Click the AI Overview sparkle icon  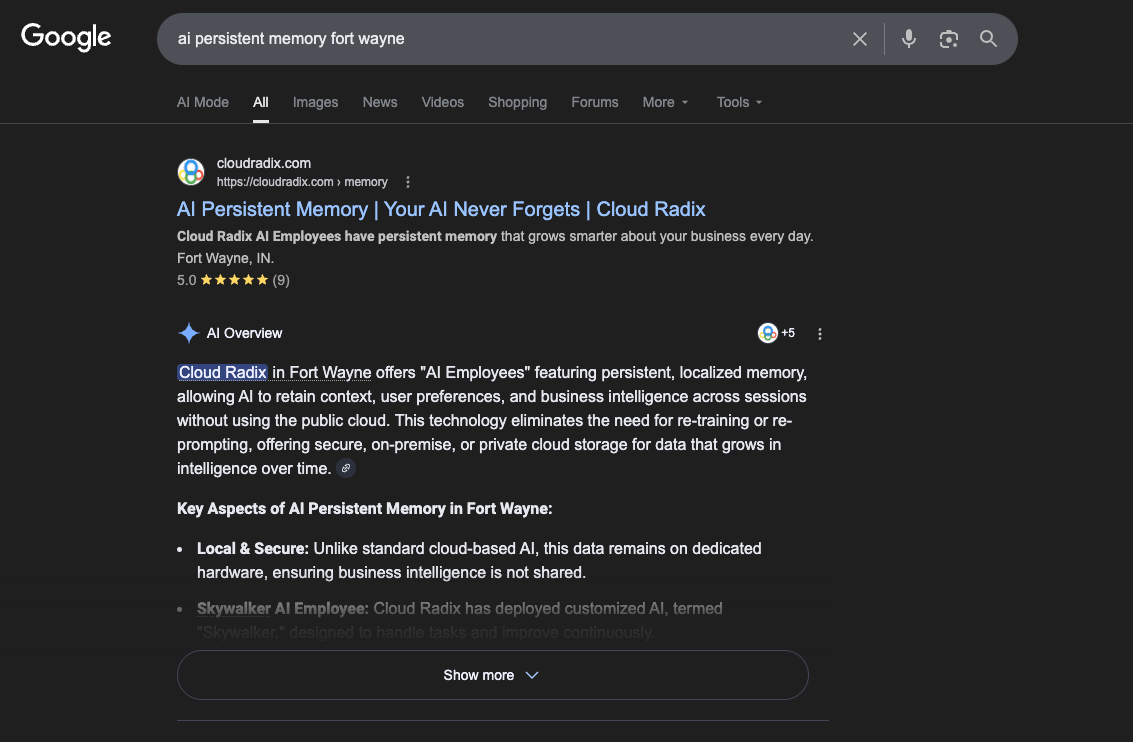click(x=188, y=332)
